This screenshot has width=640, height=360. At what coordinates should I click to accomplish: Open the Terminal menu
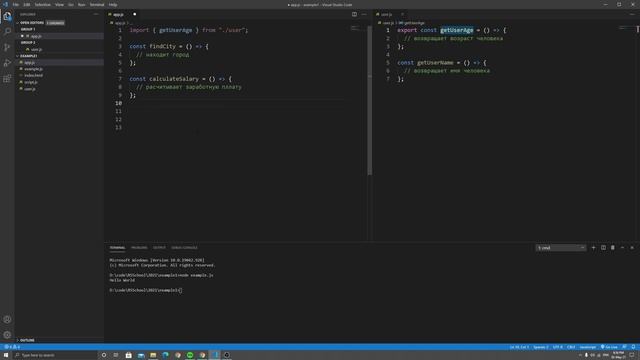(97, 4)
